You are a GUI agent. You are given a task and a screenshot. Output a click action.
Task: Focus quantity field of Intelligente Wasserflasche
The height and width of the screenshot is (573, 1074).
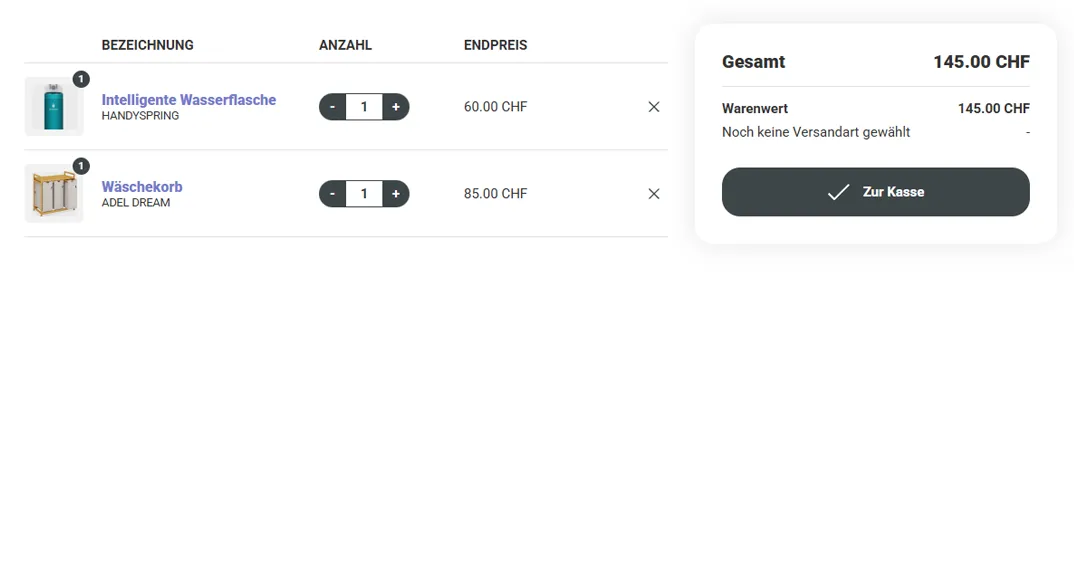point(364,107)
